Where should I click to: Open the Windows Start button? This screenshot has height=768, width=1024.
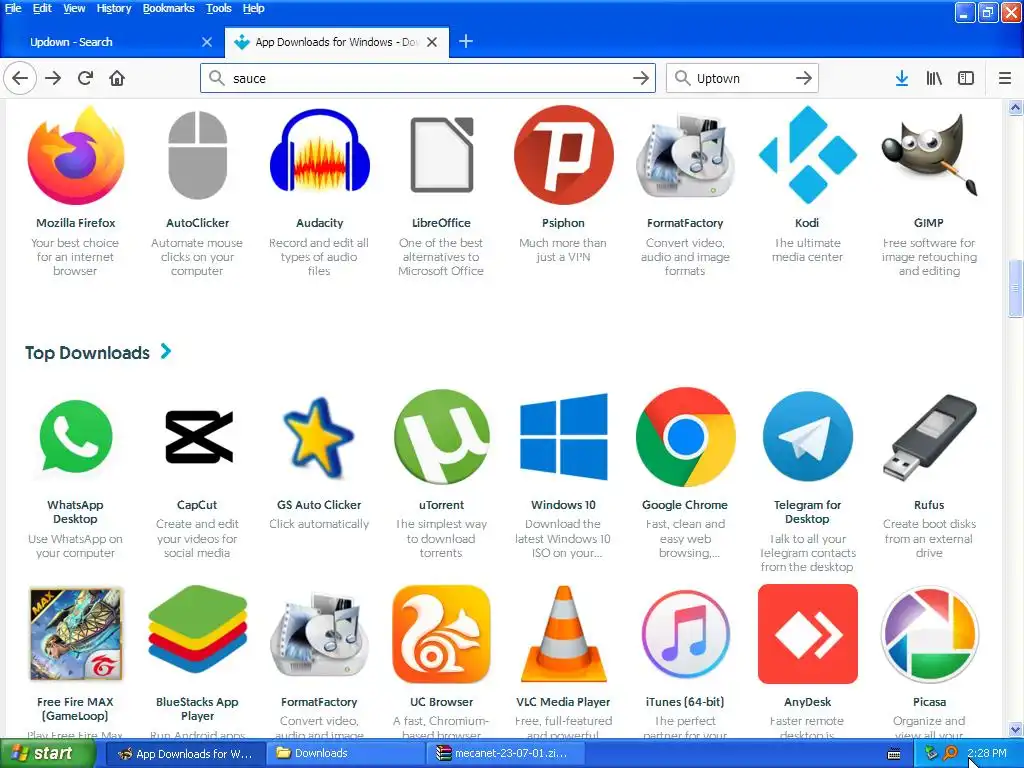point(48,754)
